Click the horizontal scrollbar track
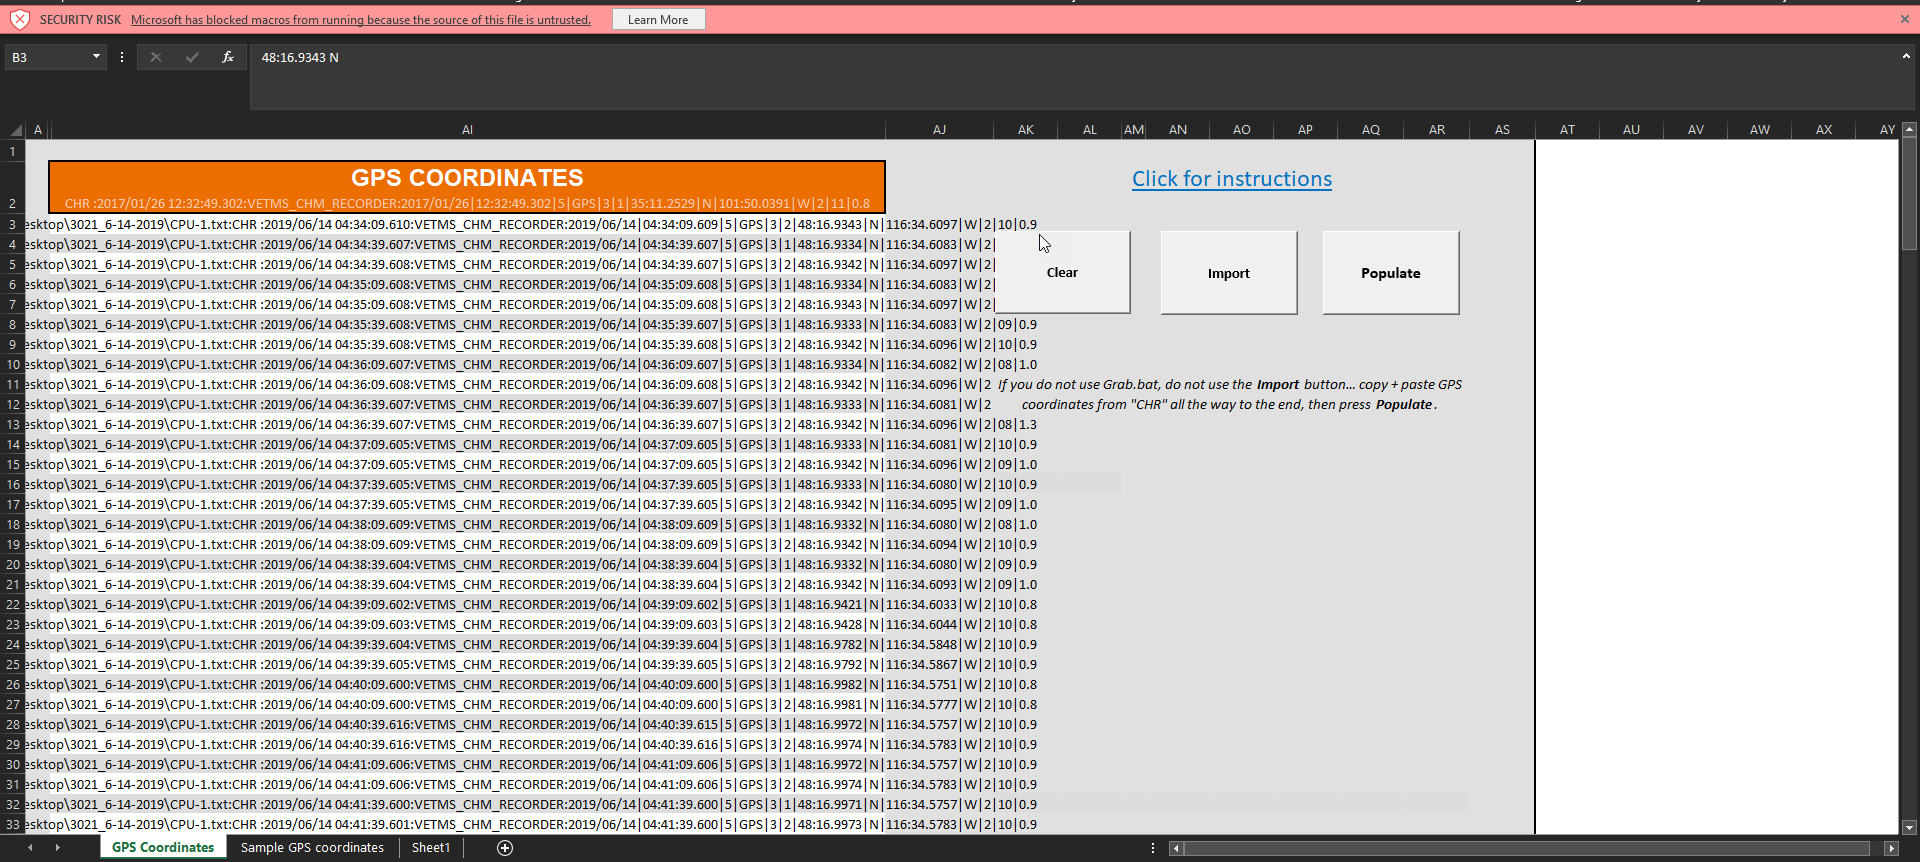The width and height of the screenshot is (1920, 862). (x=1527, y=848)
